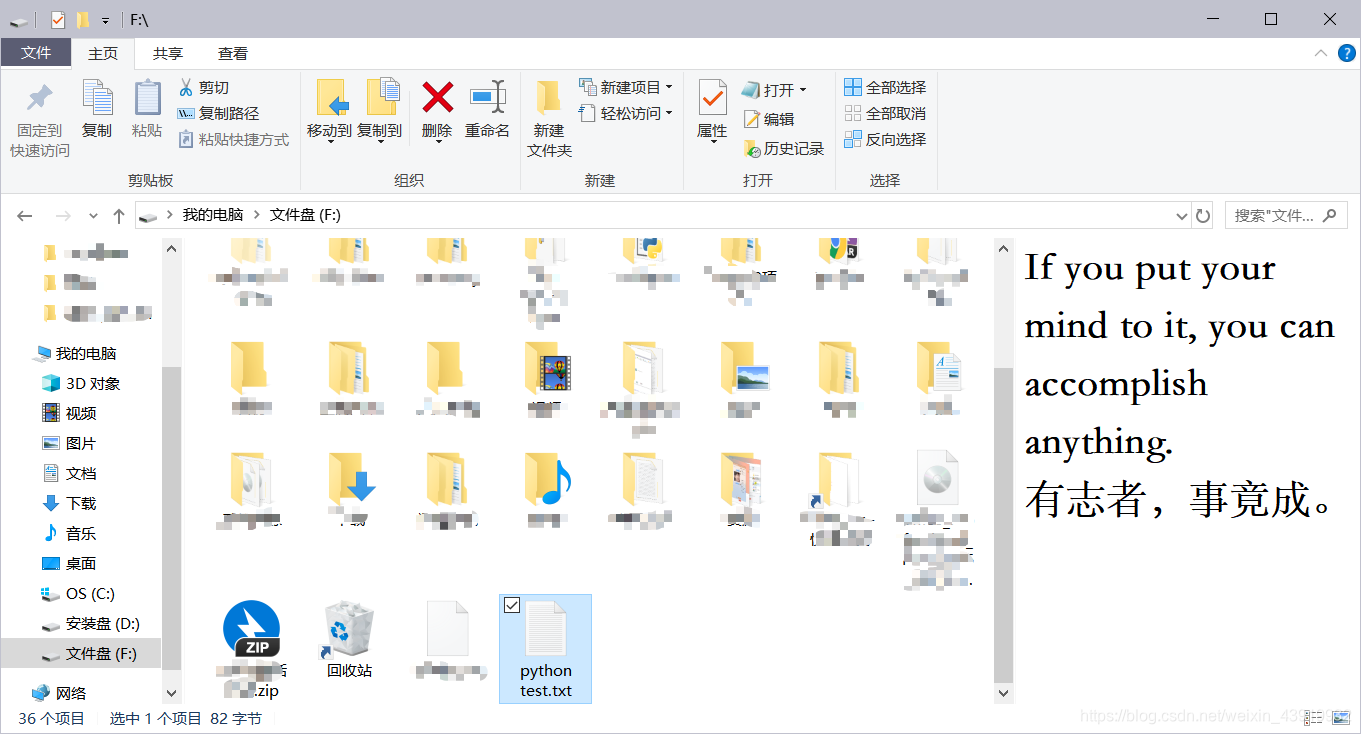The image size is (1361, 734).
Task: Click the Copy (复制) ribbon button
Action: tap(97, 109)
